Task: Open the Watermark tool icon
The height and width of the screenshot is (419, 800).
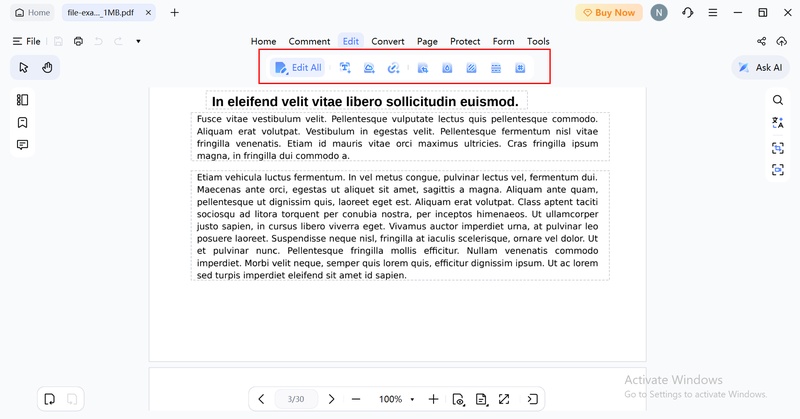Action: (447, 68)
